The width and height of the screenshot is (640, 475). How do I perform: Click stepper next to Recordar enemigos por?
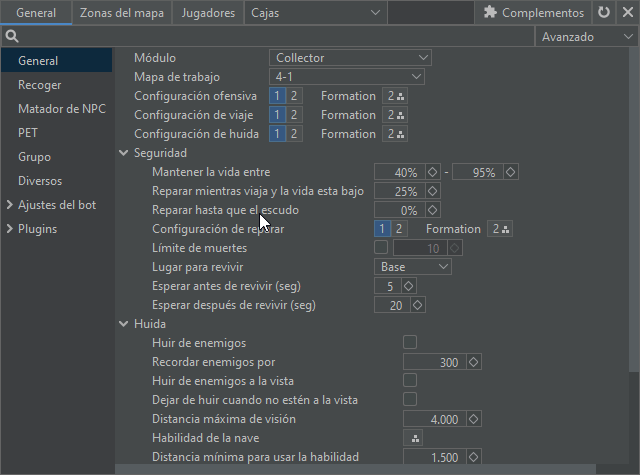click(x=474, y=362)
